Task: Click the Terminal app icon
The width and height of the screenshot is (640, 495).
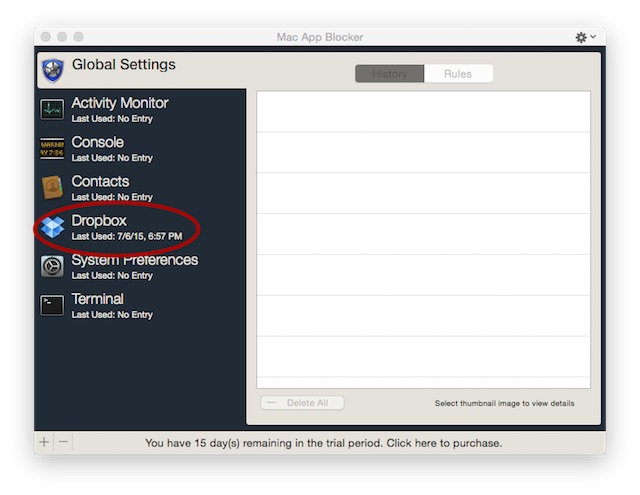Action: [x=52, y=305]
